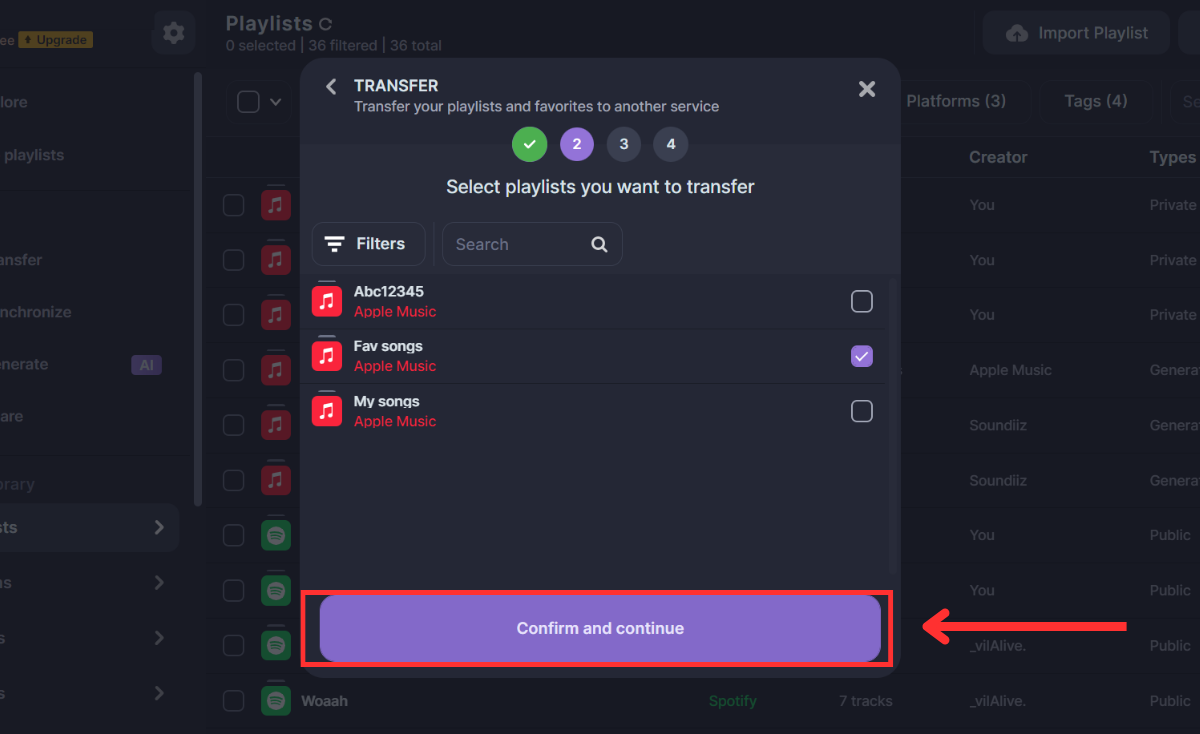Click the Fav songs playlist icon
Screen dimensions: 1200x734
tap(327, 356)
